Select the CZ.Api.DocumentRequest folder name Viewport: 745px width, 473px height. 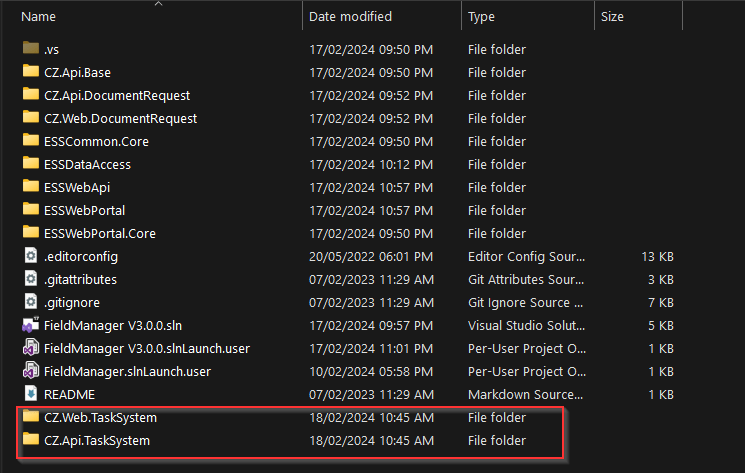117,95
